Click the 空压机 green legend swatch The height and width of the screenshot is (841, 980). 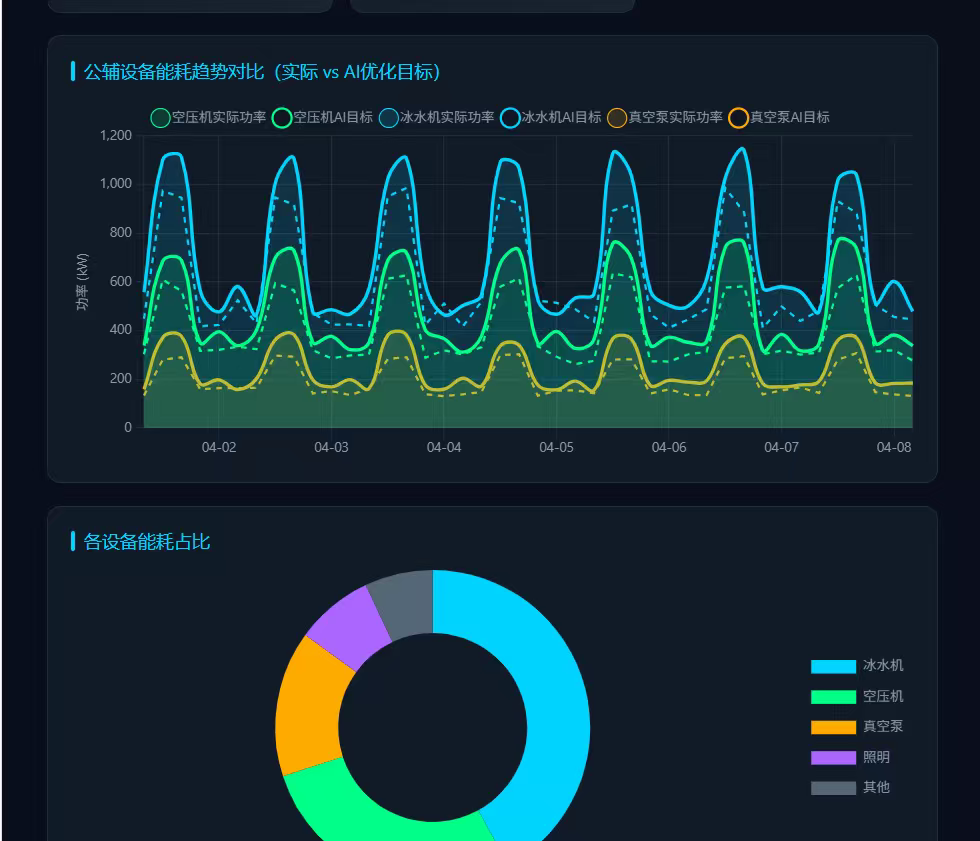click(x=833, y=697)
